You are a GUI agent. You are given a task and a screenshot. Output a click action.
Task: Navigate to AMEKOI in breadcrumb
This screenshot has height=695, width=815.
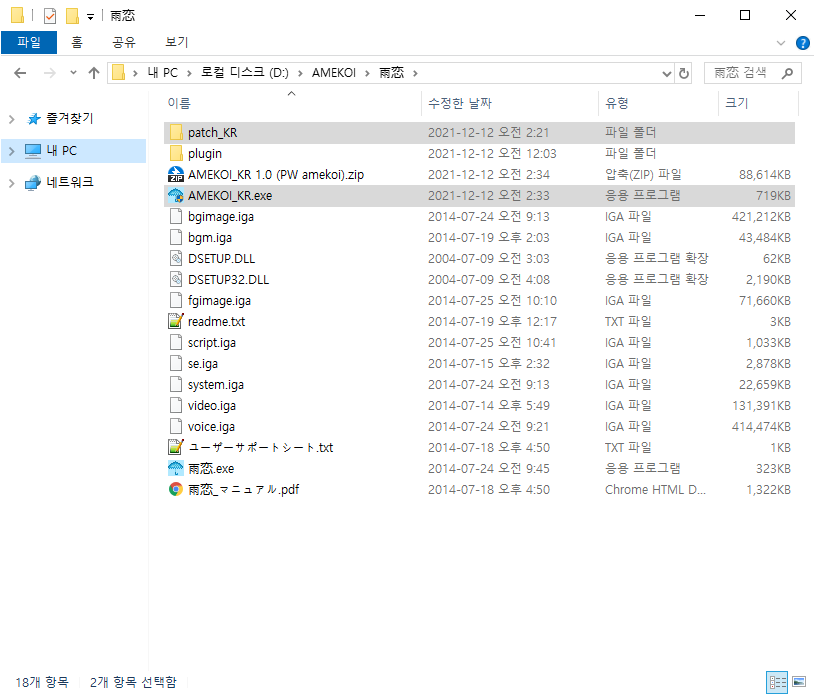coord(334,73)
